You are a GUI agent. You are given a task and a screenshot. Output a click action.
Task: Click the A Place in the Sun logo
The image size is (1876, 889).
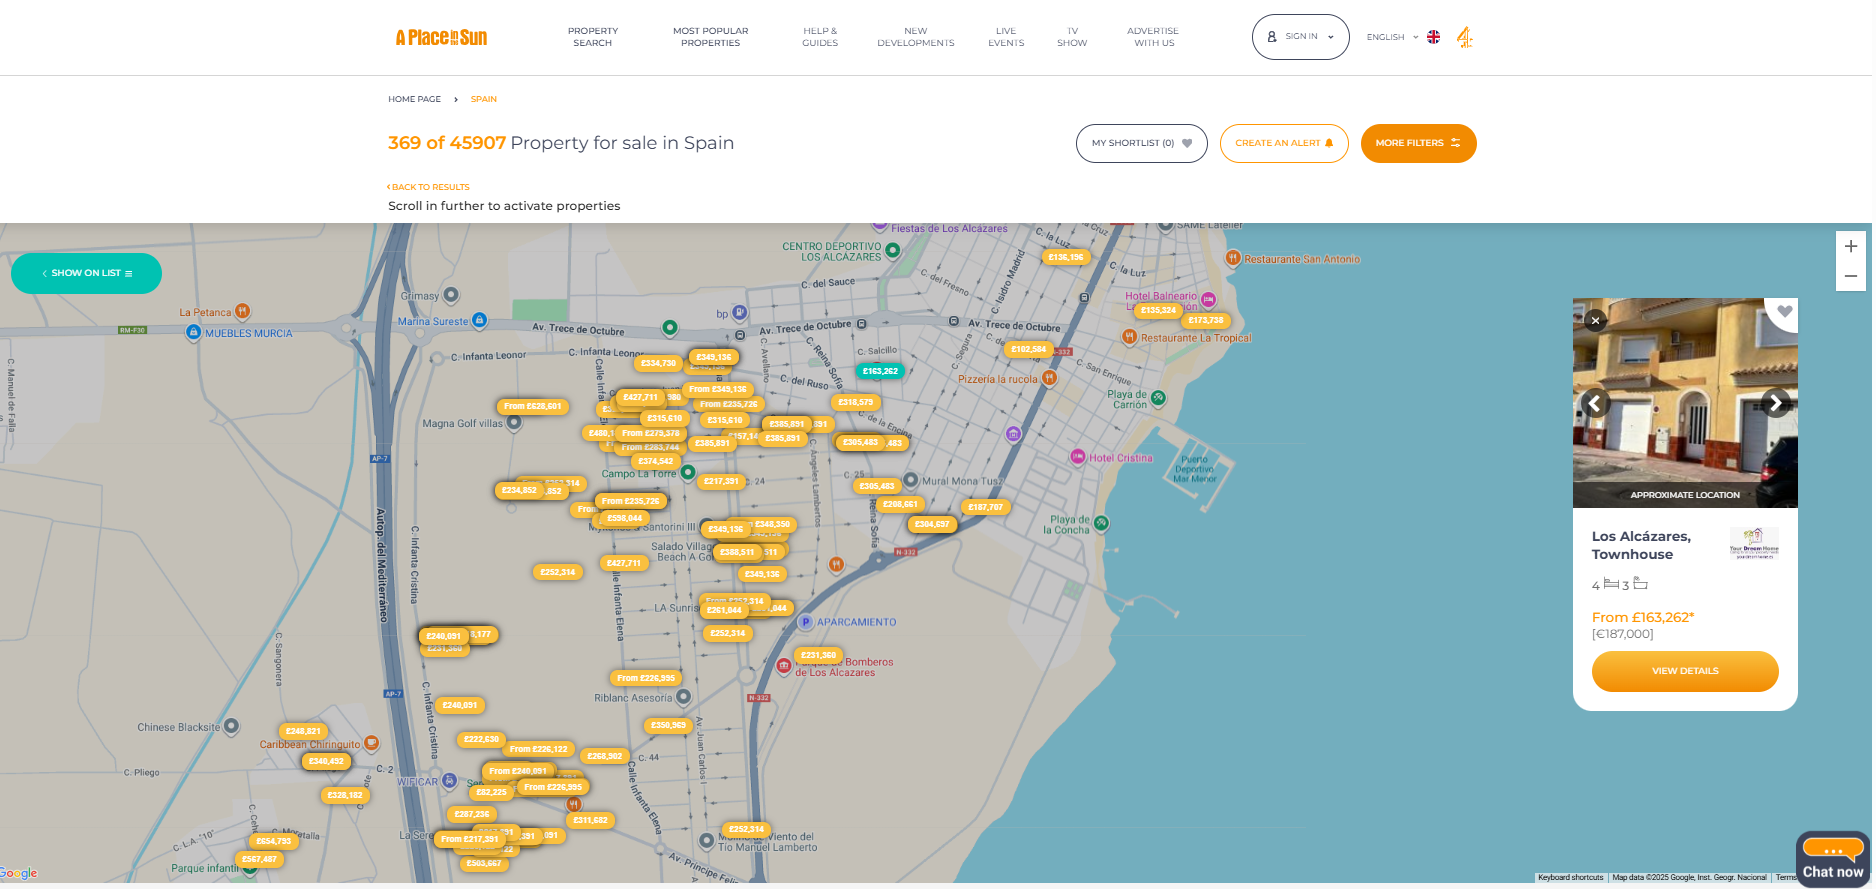coord(441,38)
